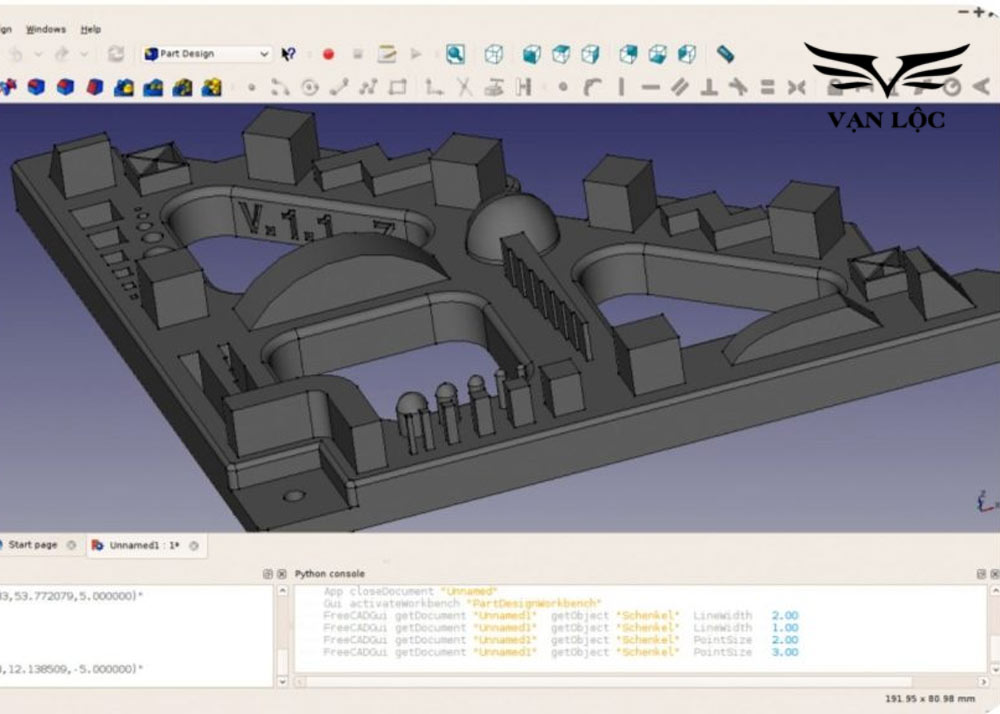Switch to the isometric view icon
Viewport: 1000px width, 714px height.
[493, 55]
